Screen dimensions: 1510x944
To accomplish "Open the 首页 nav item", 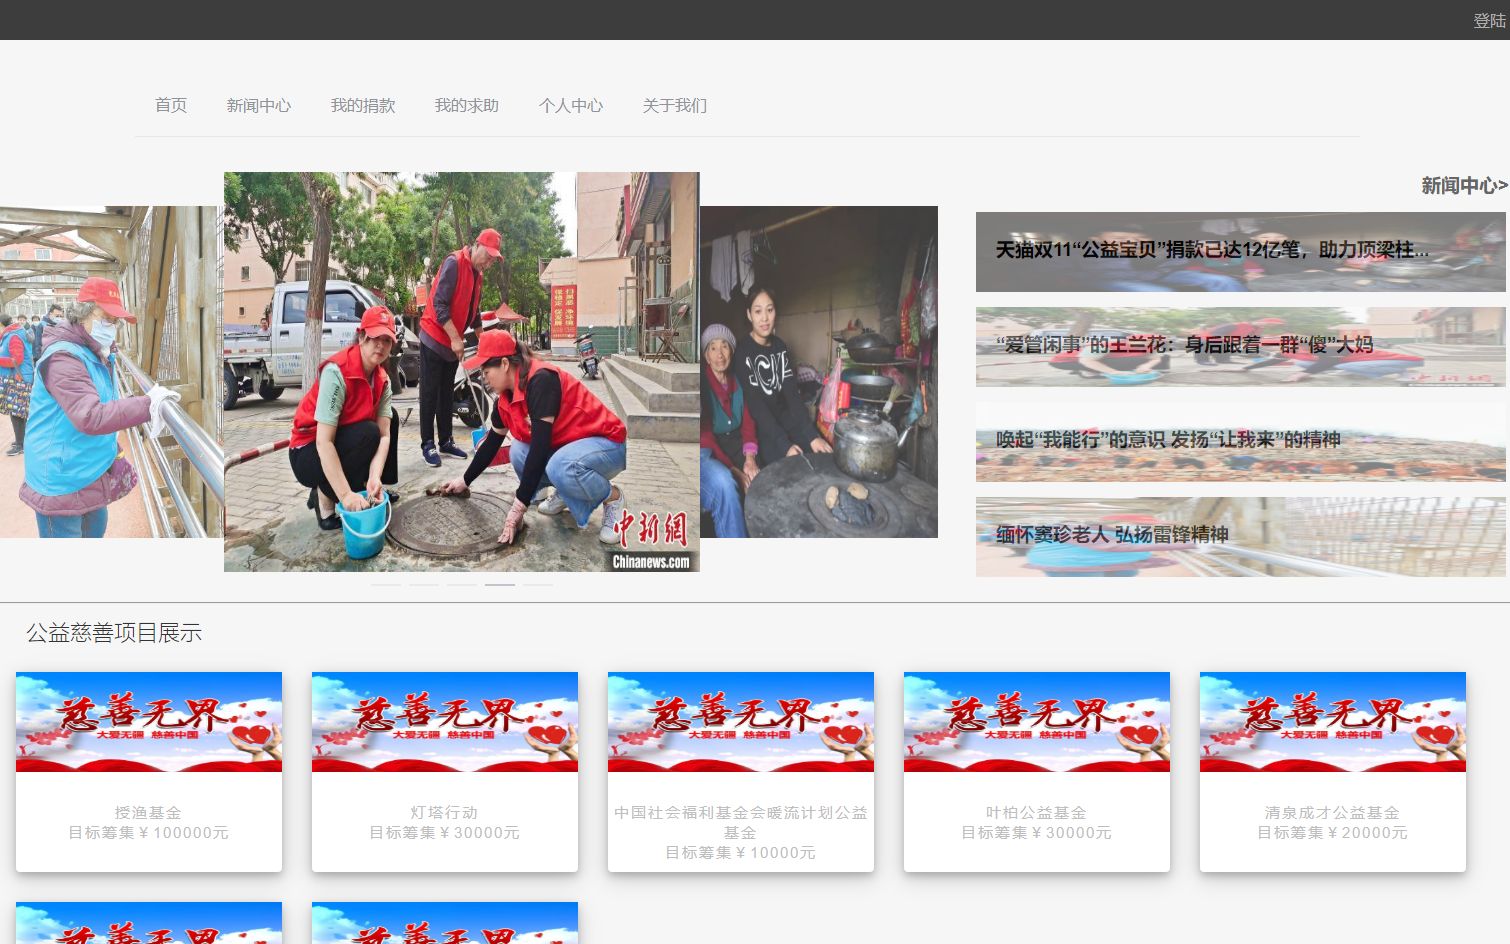I will [171, 105].
